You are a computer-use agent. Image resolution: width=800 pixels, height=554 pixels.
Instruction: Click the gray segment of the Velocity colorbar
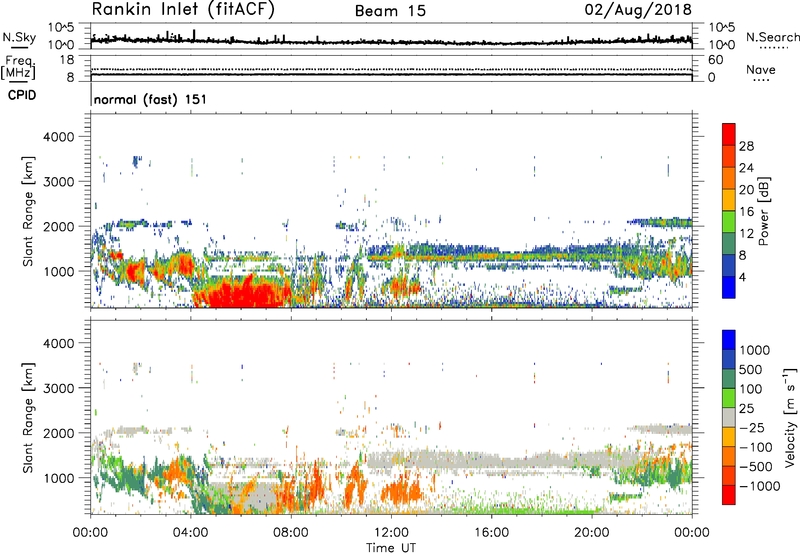[x=729, y=418]
